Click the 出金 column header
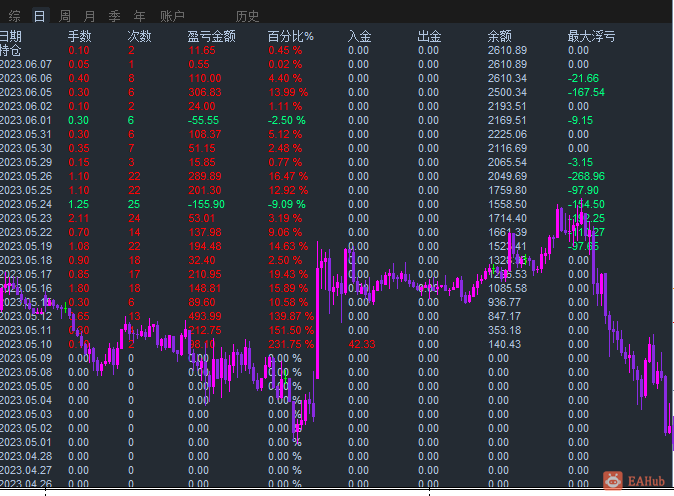The height and width of the screenshot is (496, 674). coord(428,36)
